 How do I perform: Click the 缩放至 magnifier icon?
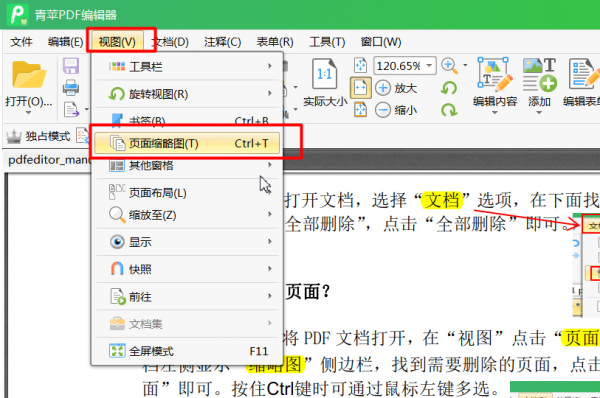(x=117, y=215)
